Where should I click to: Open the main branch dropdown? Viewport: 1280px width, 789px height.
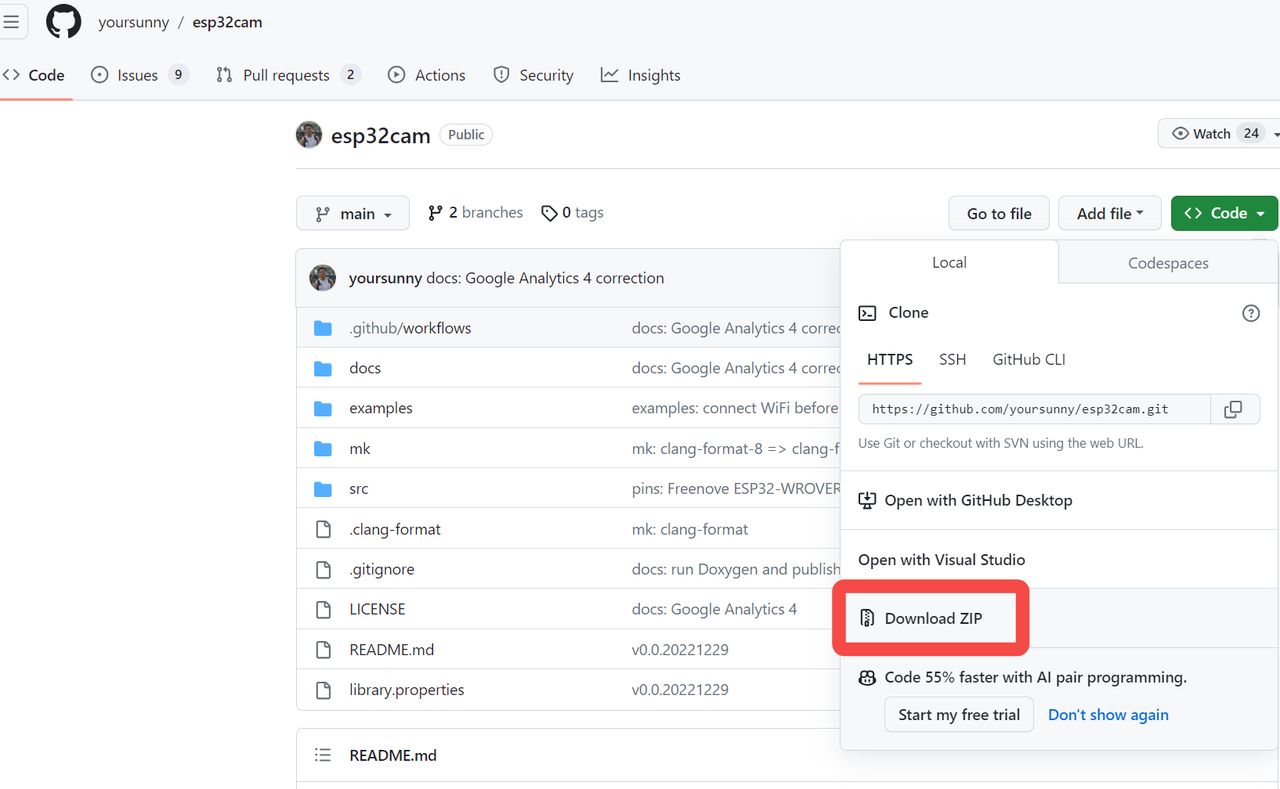(353, 214)
